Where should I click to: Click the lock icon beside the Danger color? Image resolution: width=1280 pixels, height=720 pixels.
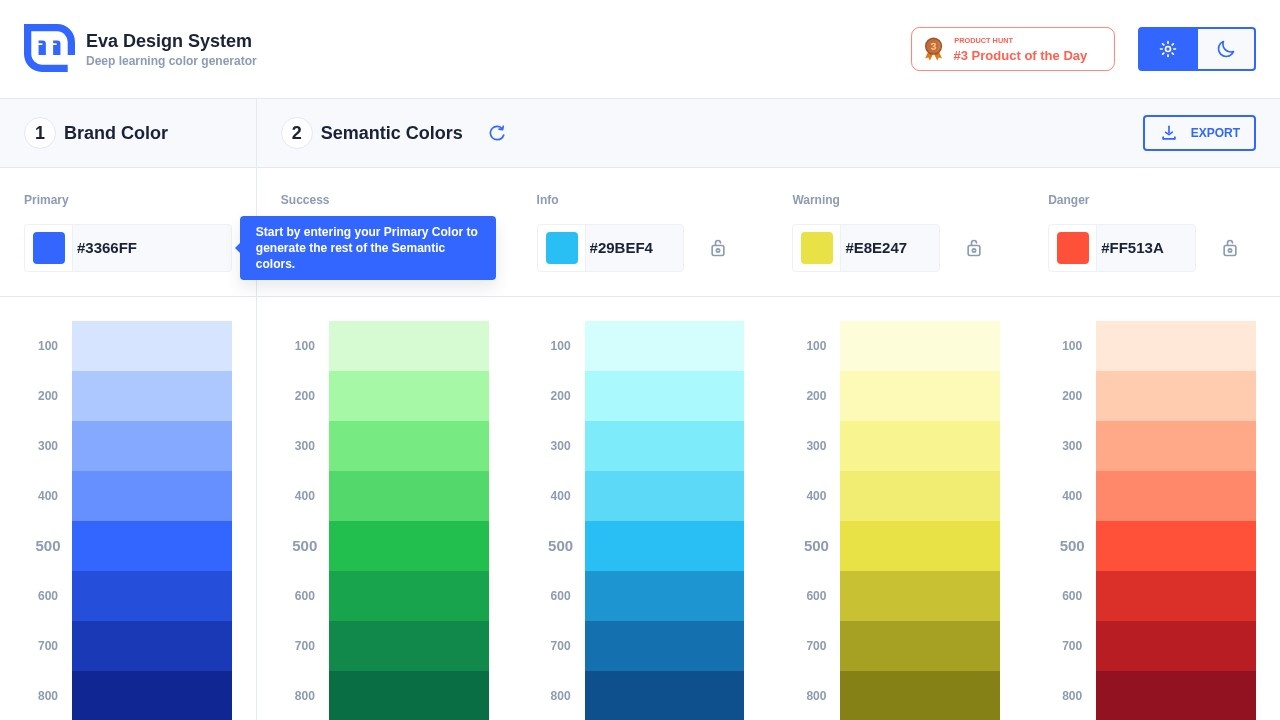point(1230,248)
